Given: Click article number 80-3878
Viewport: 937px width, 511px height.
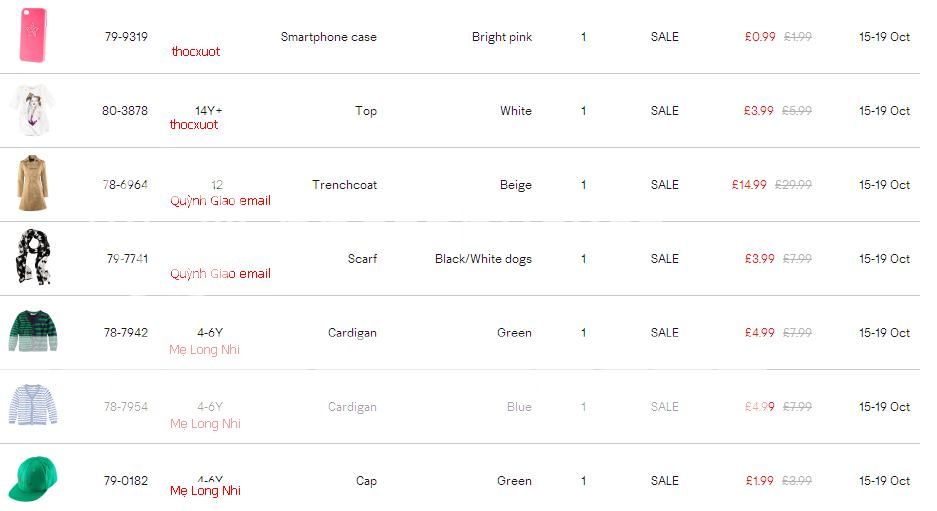Looking at the screenshot, I should point(125,111).
